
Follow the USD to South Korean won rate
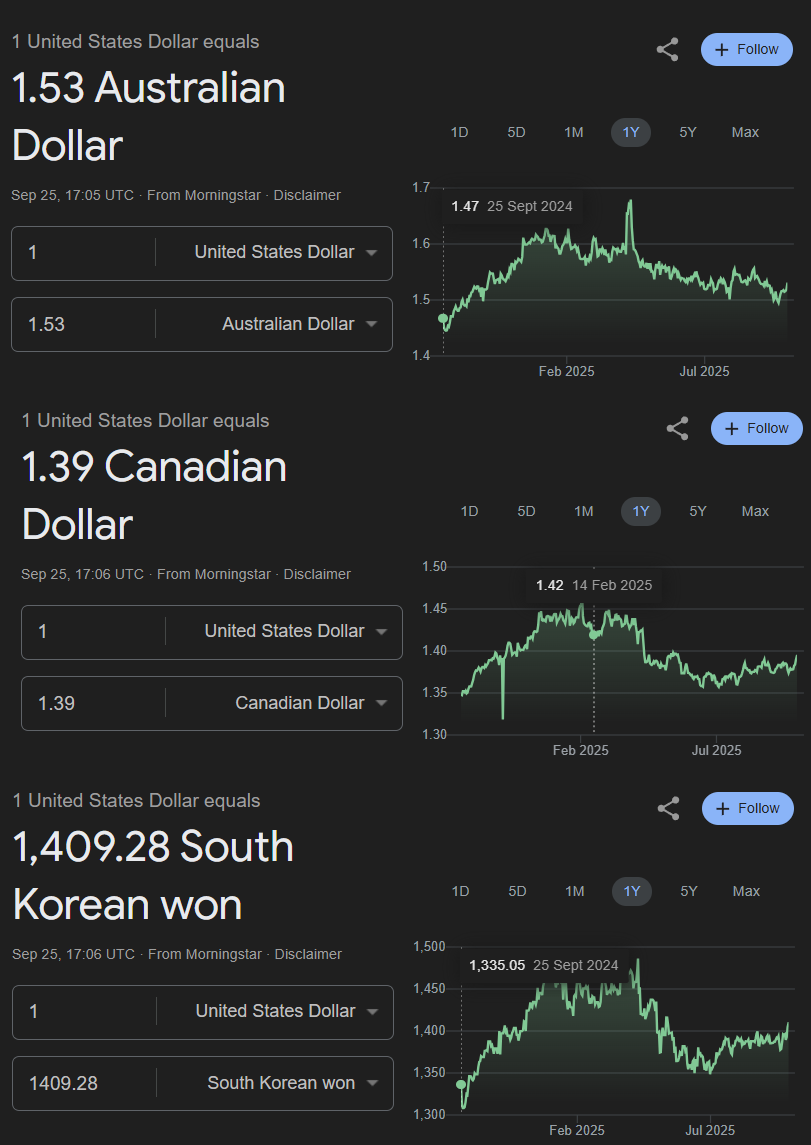pyautogui.click(x=747, y=808)
